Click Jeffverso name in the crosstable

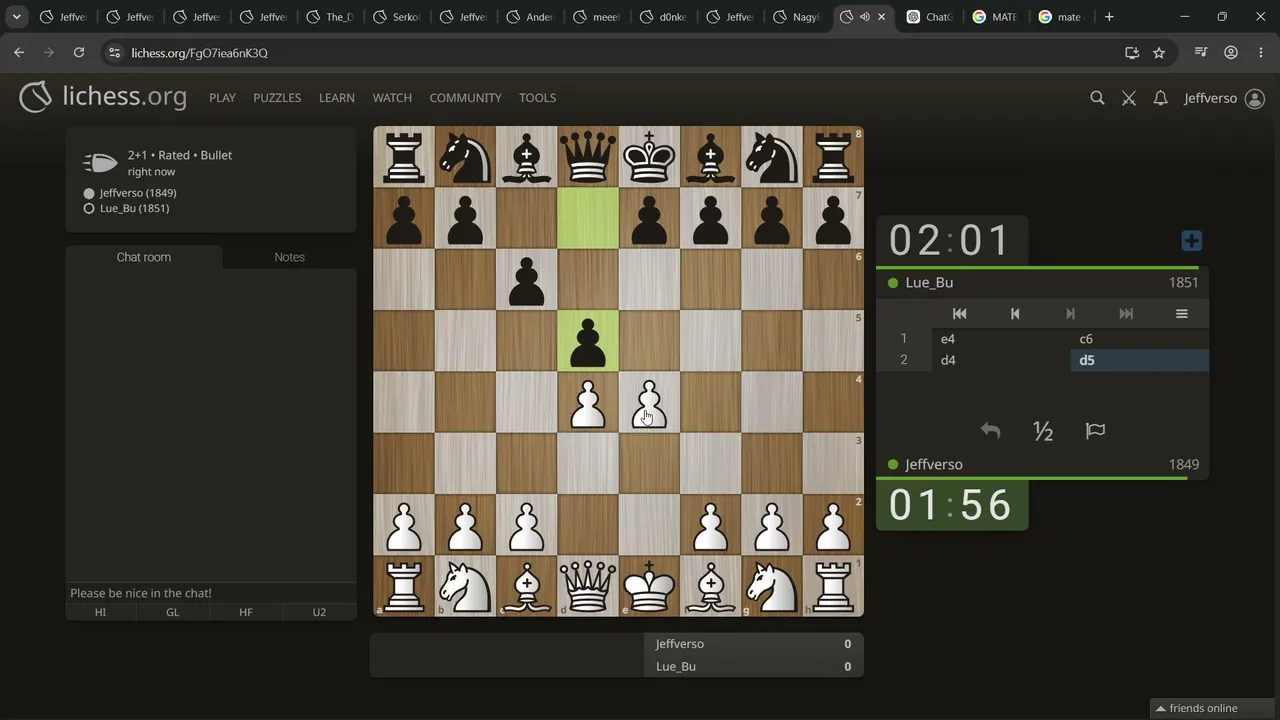pos(680,644)
